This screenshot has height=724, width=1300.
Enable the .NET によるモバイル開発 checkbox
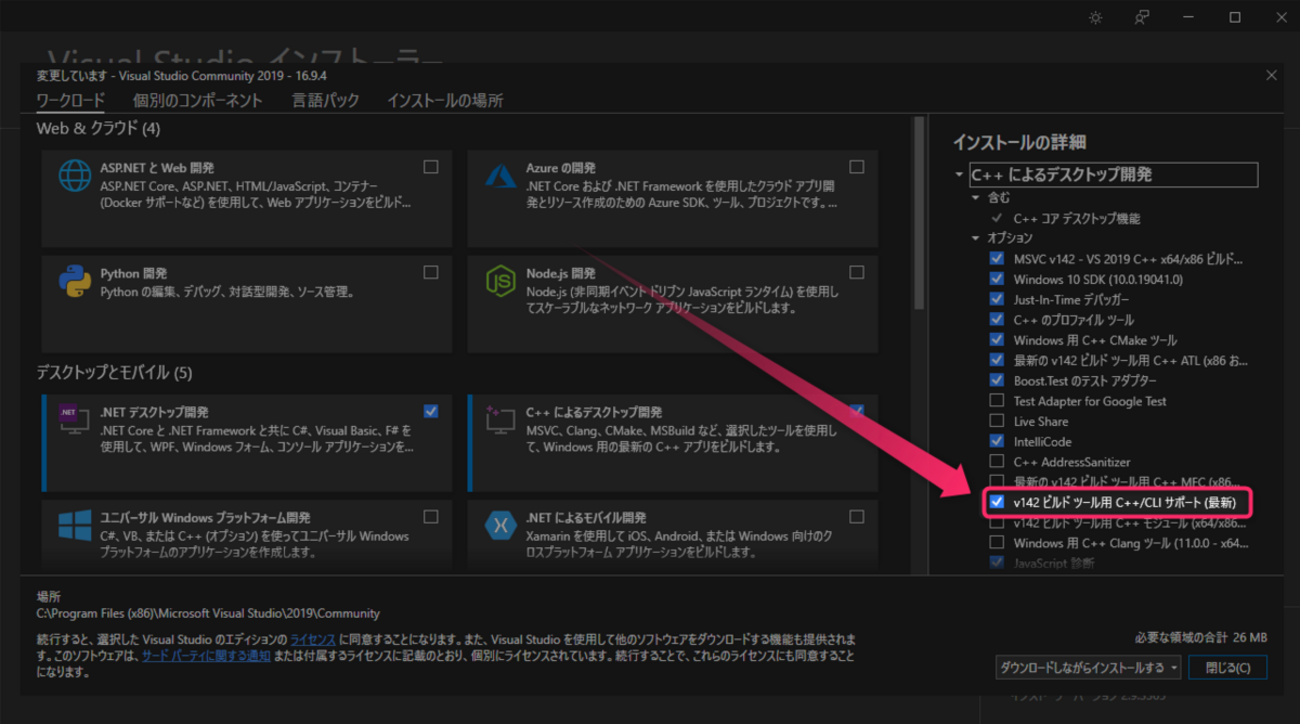click(x=856, y=517)
